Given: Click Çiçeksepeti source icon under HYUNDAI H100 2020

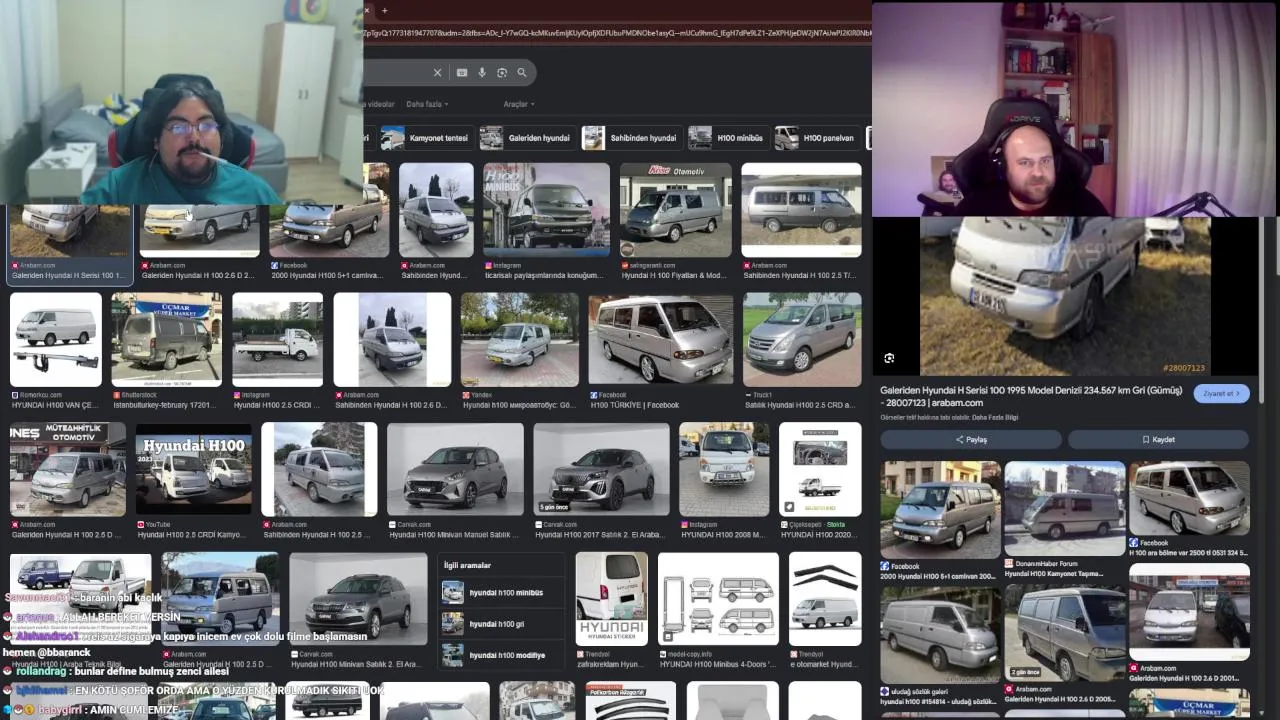Looking at the screenshot, I should 785,524.
